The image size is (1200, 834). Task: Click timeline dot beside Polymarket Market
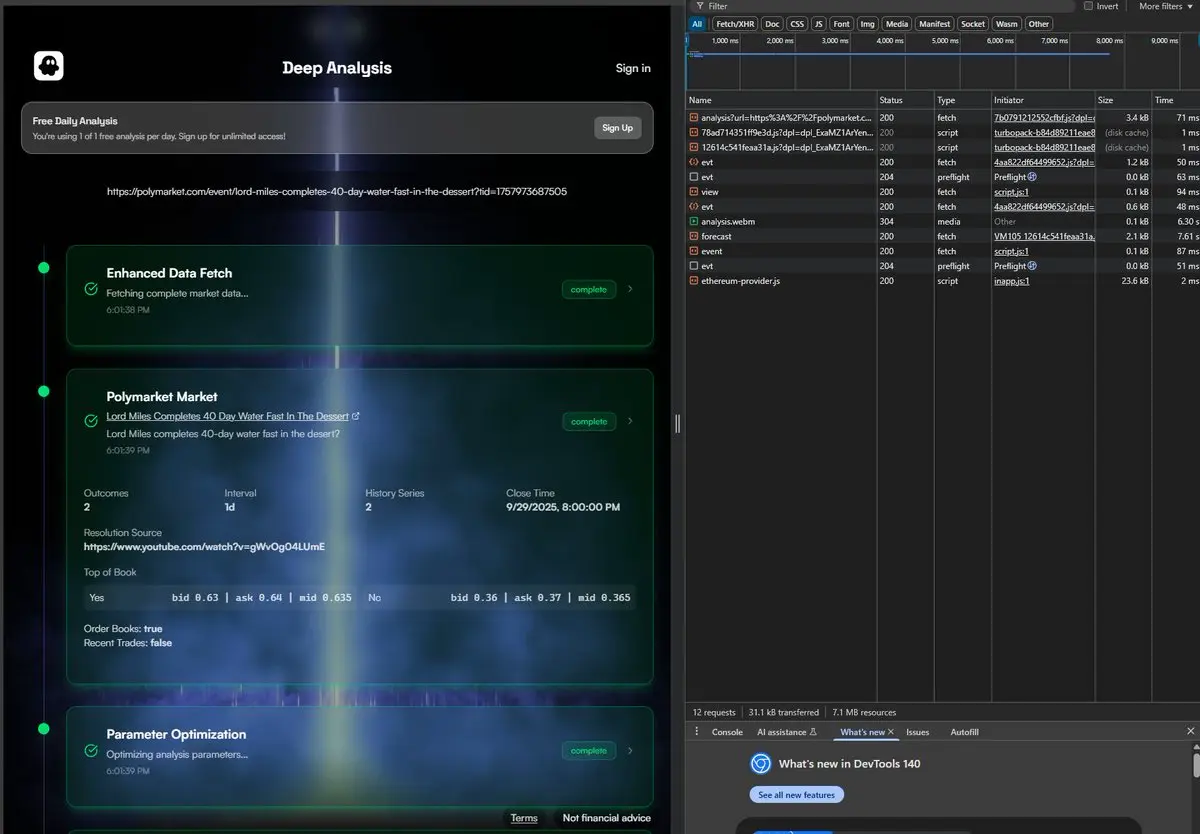coord(43,391)
